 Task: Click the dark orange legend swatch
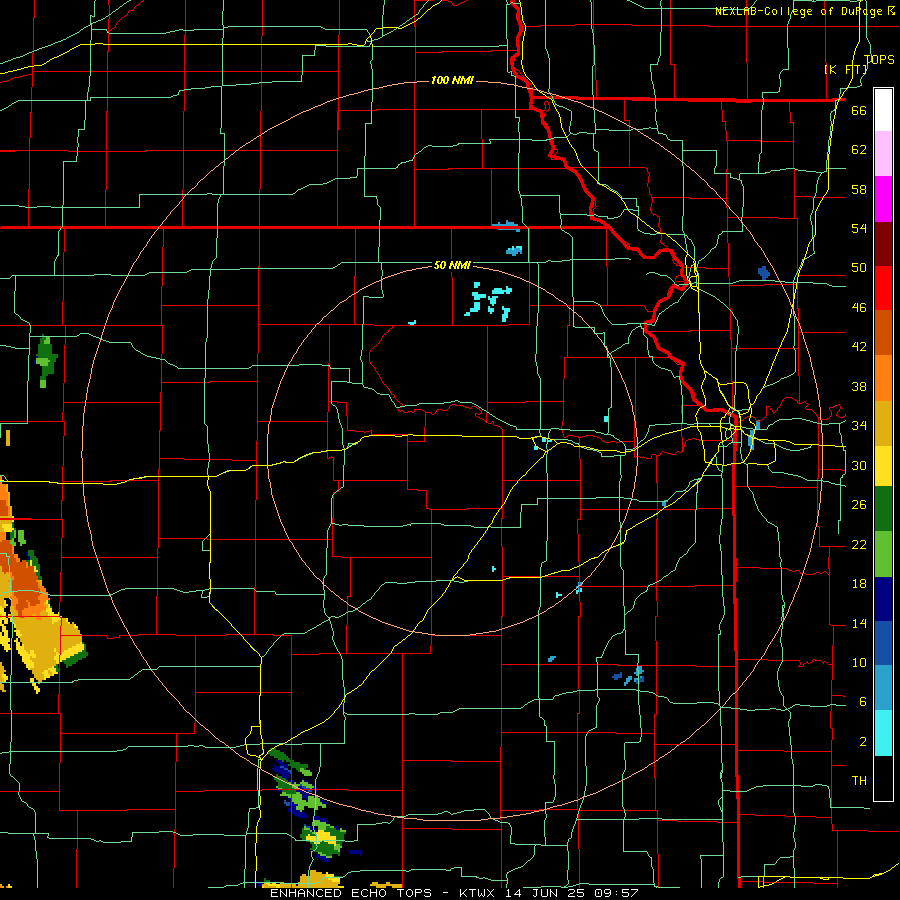(883, 332)
